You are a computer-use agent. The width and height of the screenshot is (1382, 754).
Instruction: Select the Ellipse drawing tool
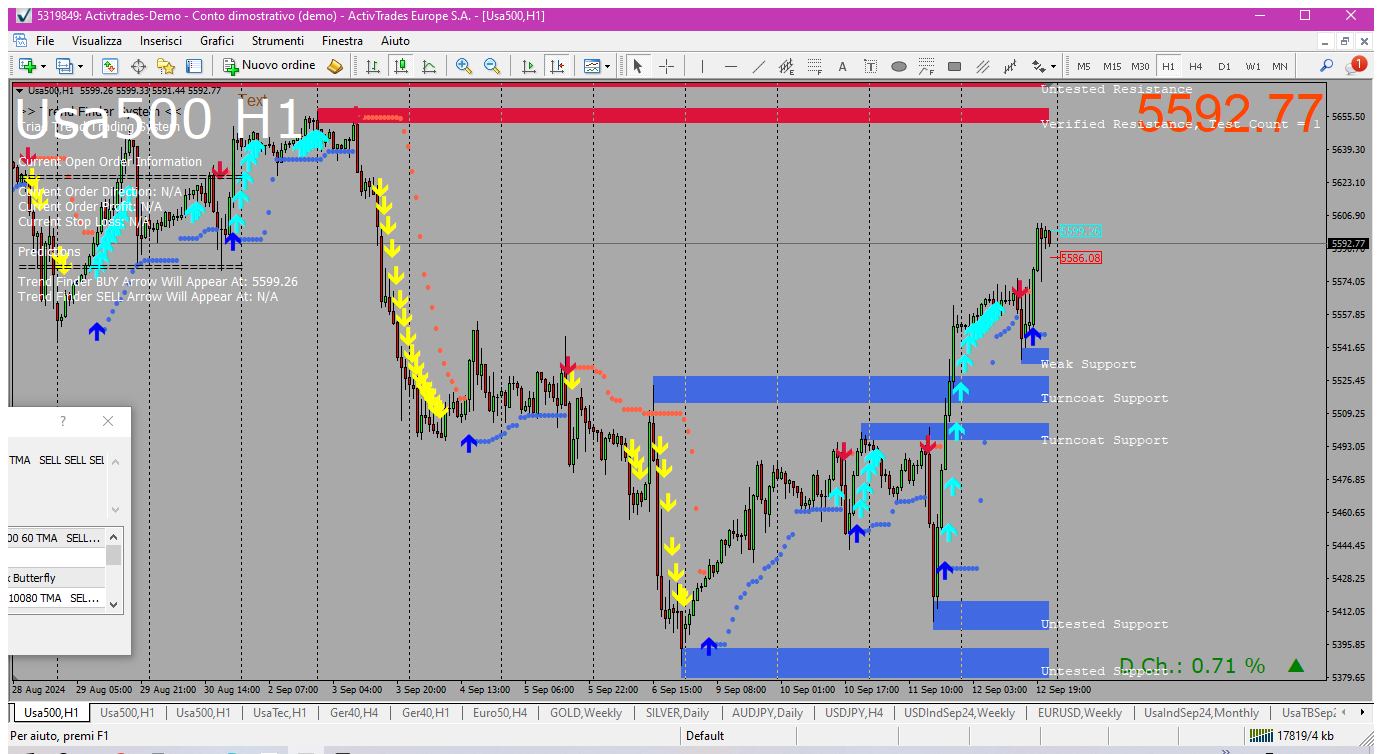point(899,66)
